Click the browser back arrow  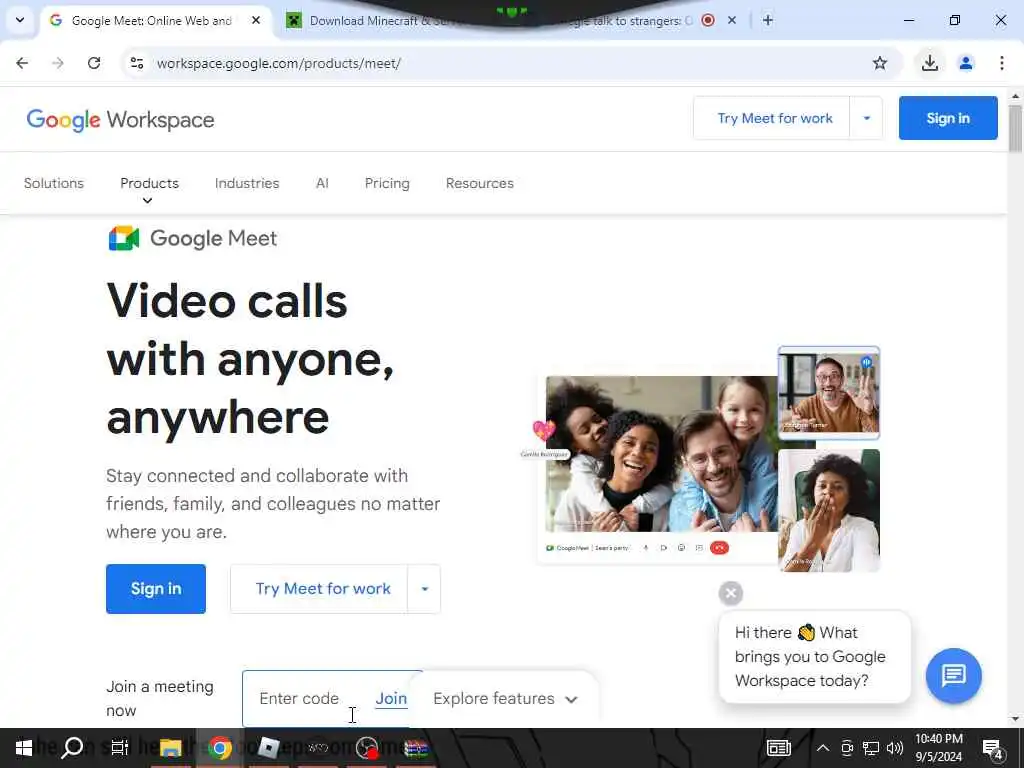pyautogui.click(x=22, y=63)
